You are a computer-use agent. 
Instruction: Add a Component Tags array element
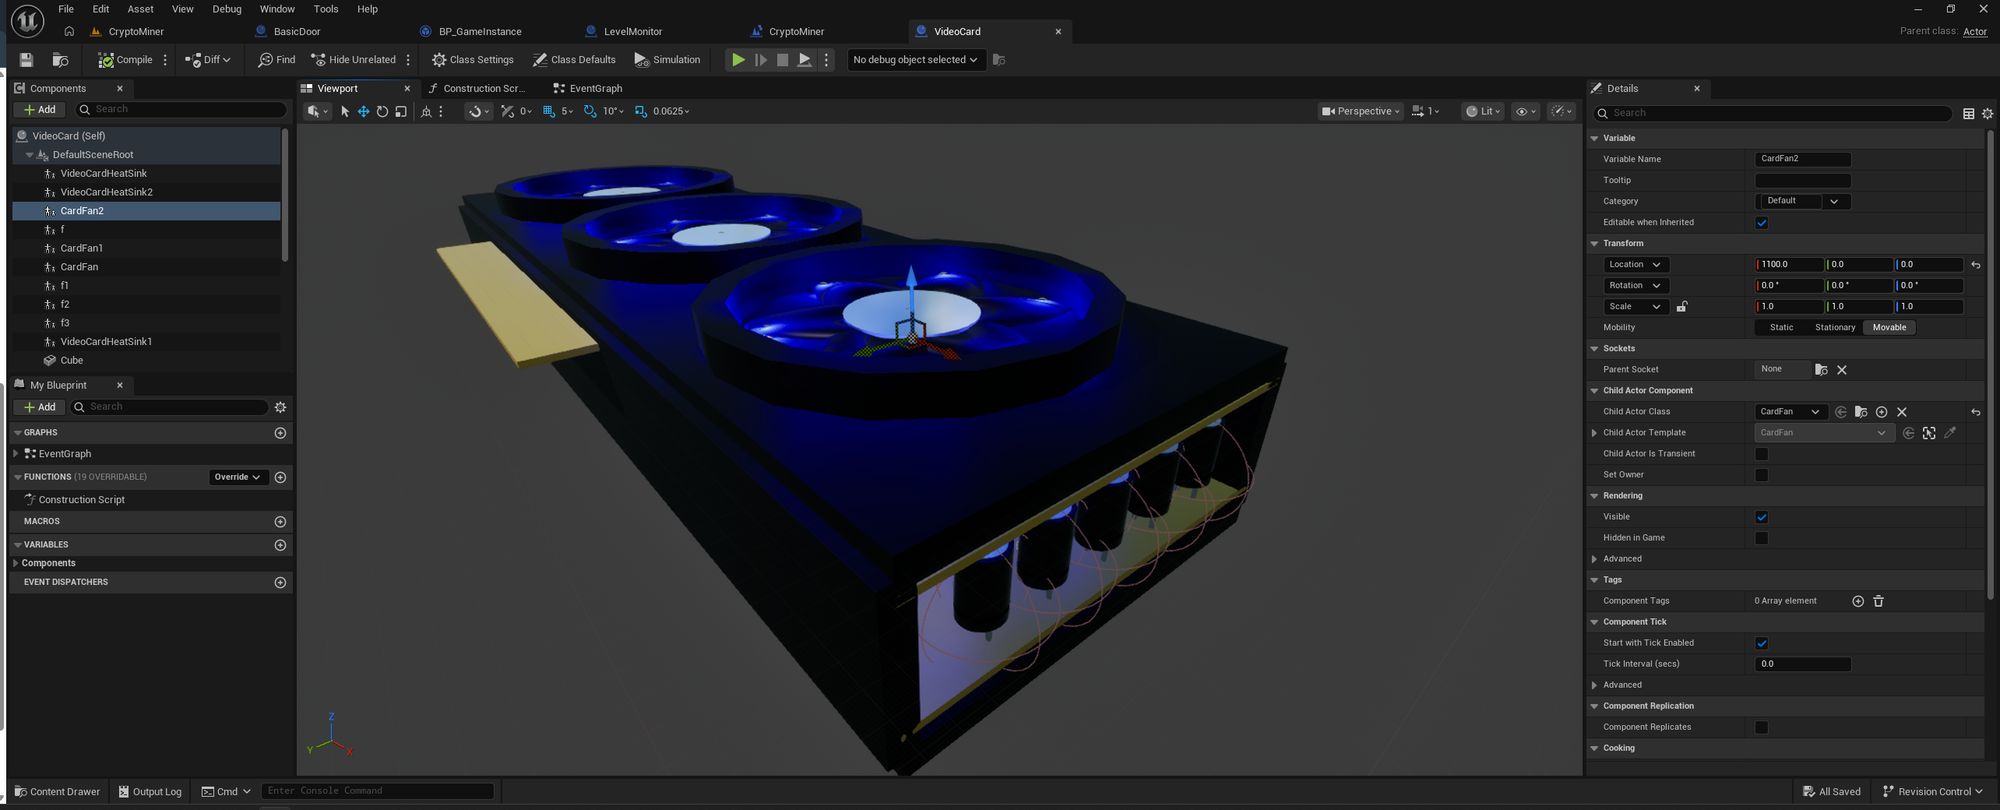[x=1858, y=601]
